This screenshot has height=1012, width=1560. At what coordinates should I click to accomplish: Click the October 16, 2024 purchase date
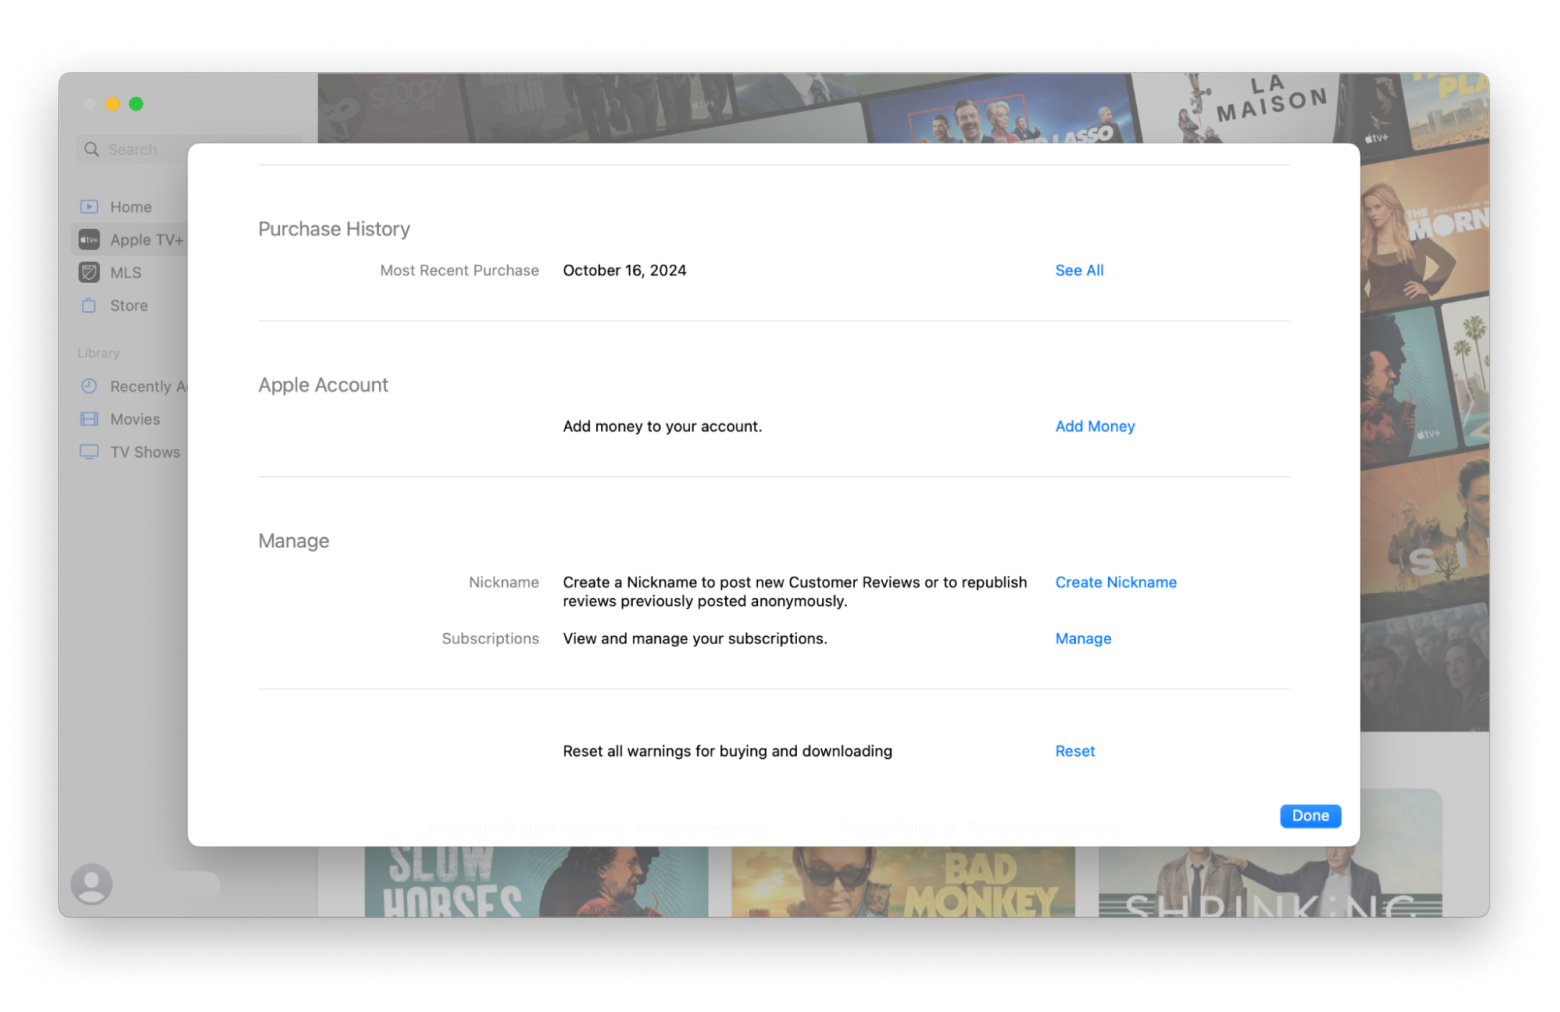click(x=625, y=271)
